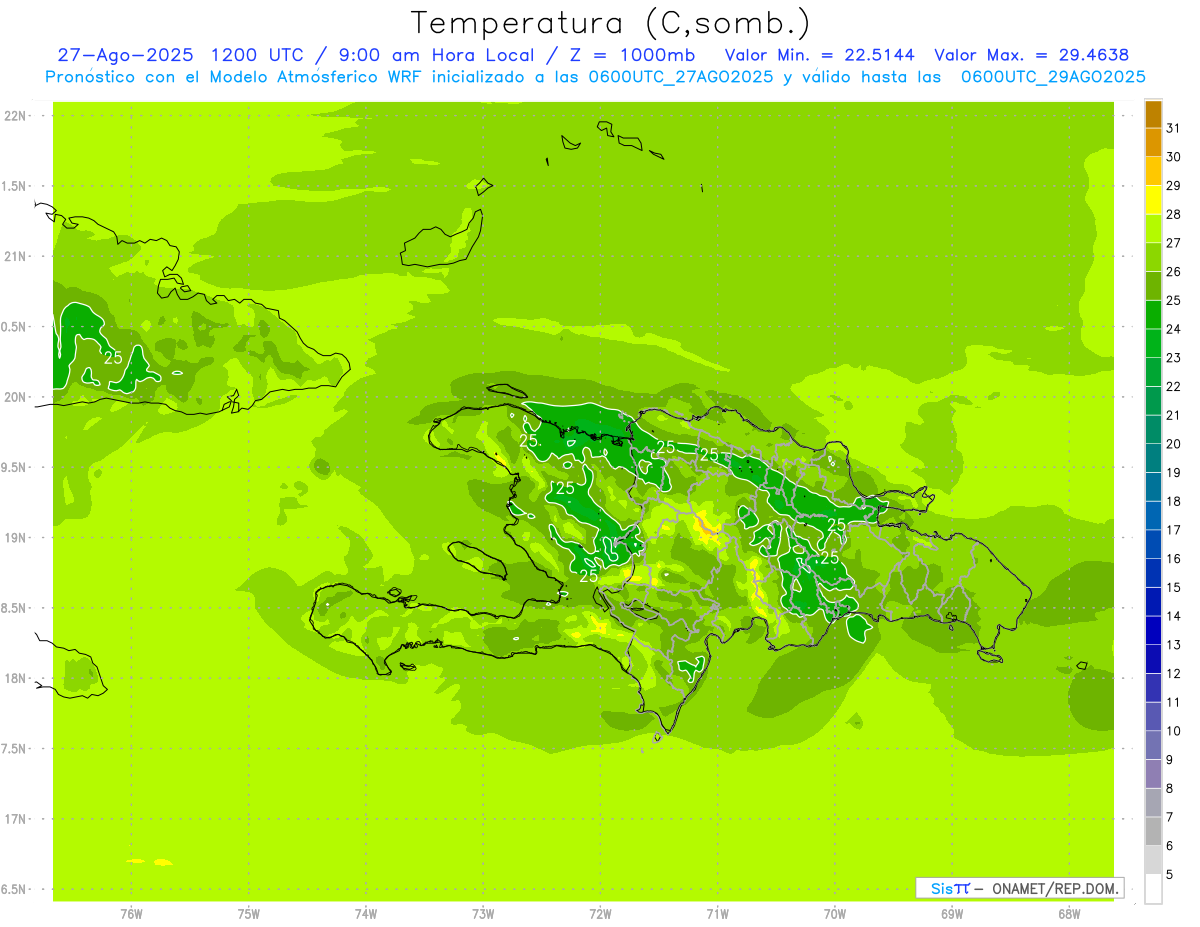Viewport: 1200px width, 927px height.
Task: Click the 22N latitude axis label
Action: pyautogui.click(x=14, y=116)
